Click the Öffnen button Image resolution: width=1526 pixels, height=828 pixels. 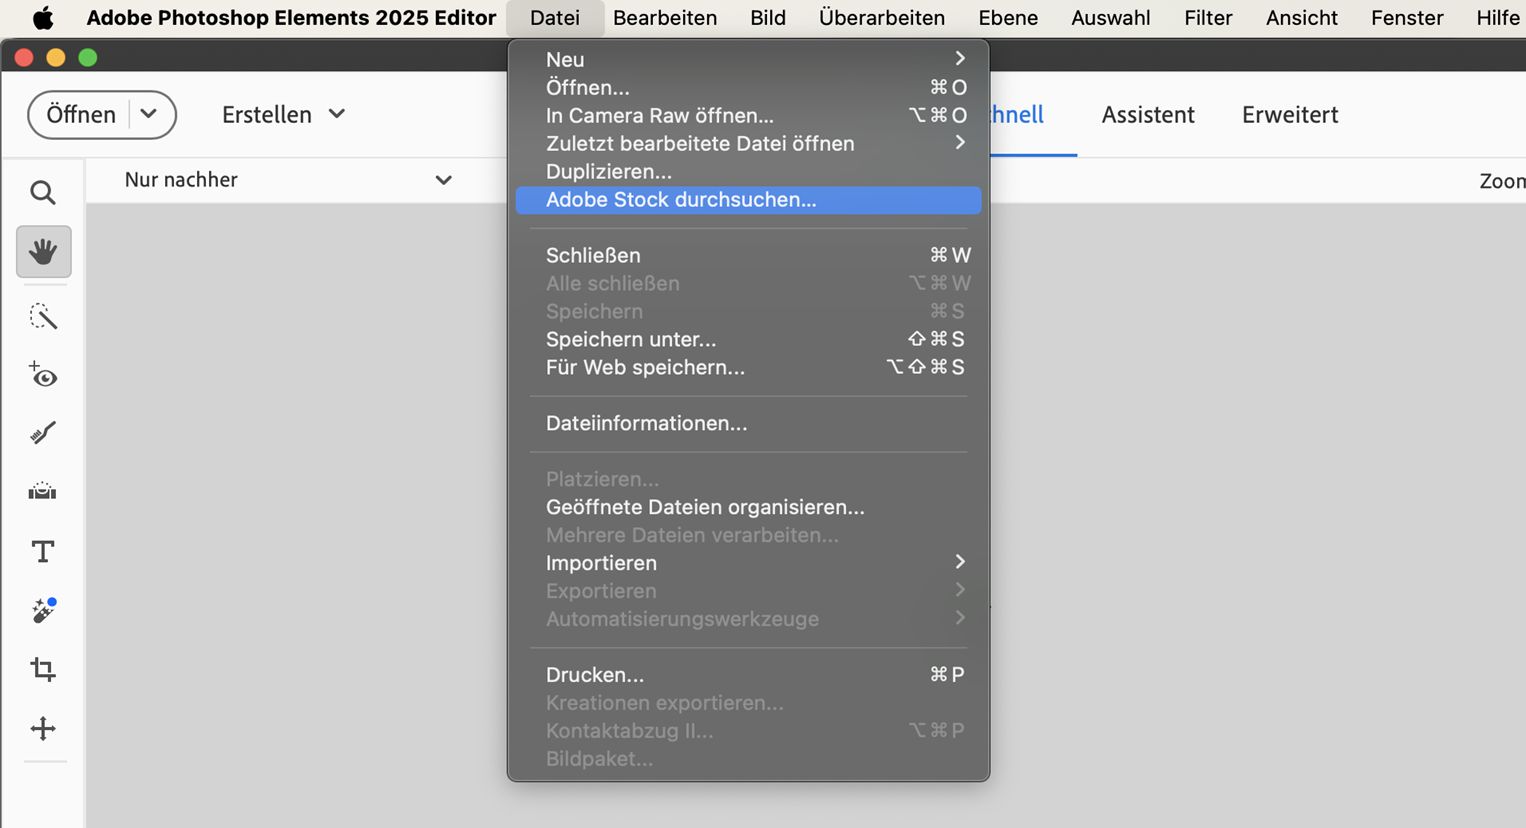(x=81, y=114)
